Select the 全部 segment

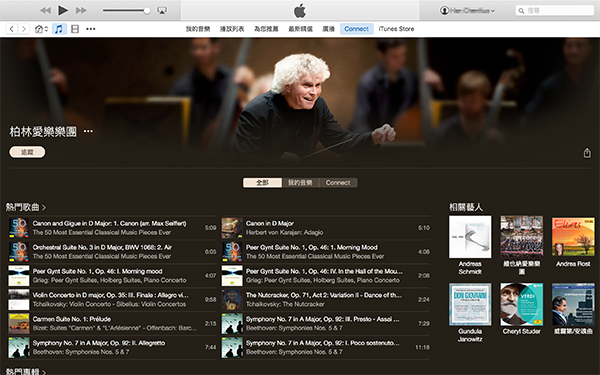(x=262, y=183)
